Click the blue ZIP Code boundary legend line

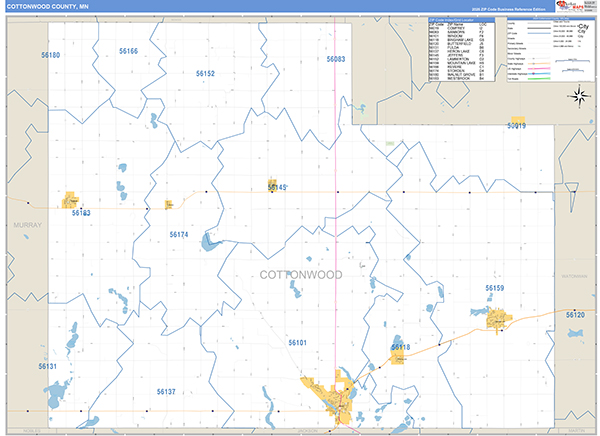tap(539, 33)
